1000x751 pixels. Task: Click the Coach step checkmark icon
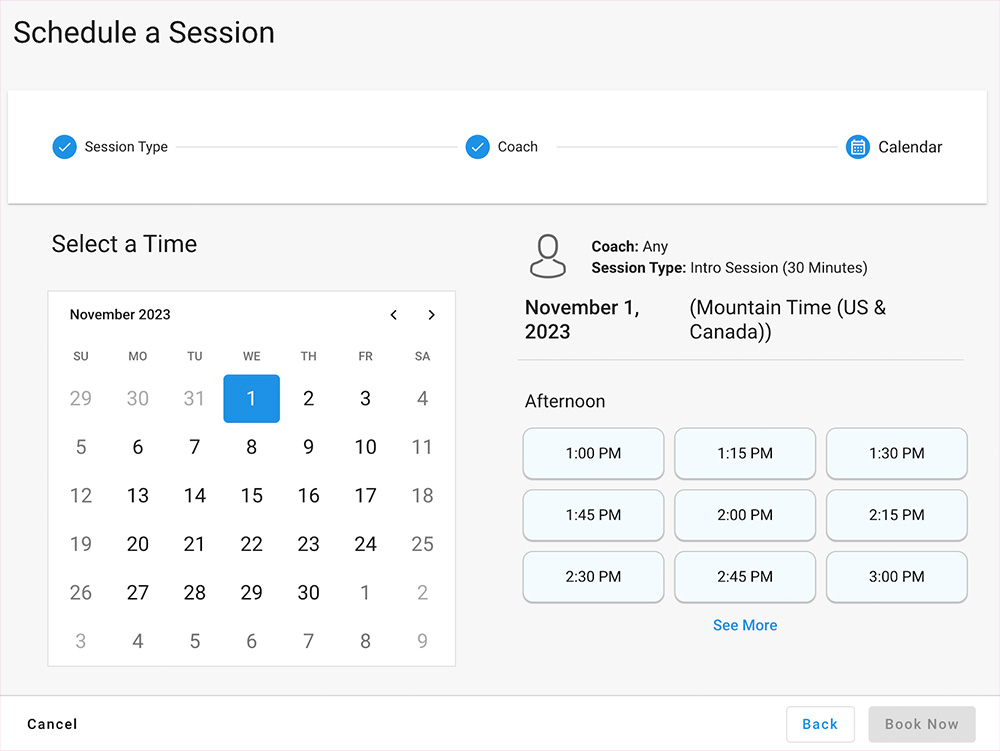coord(477,147)
